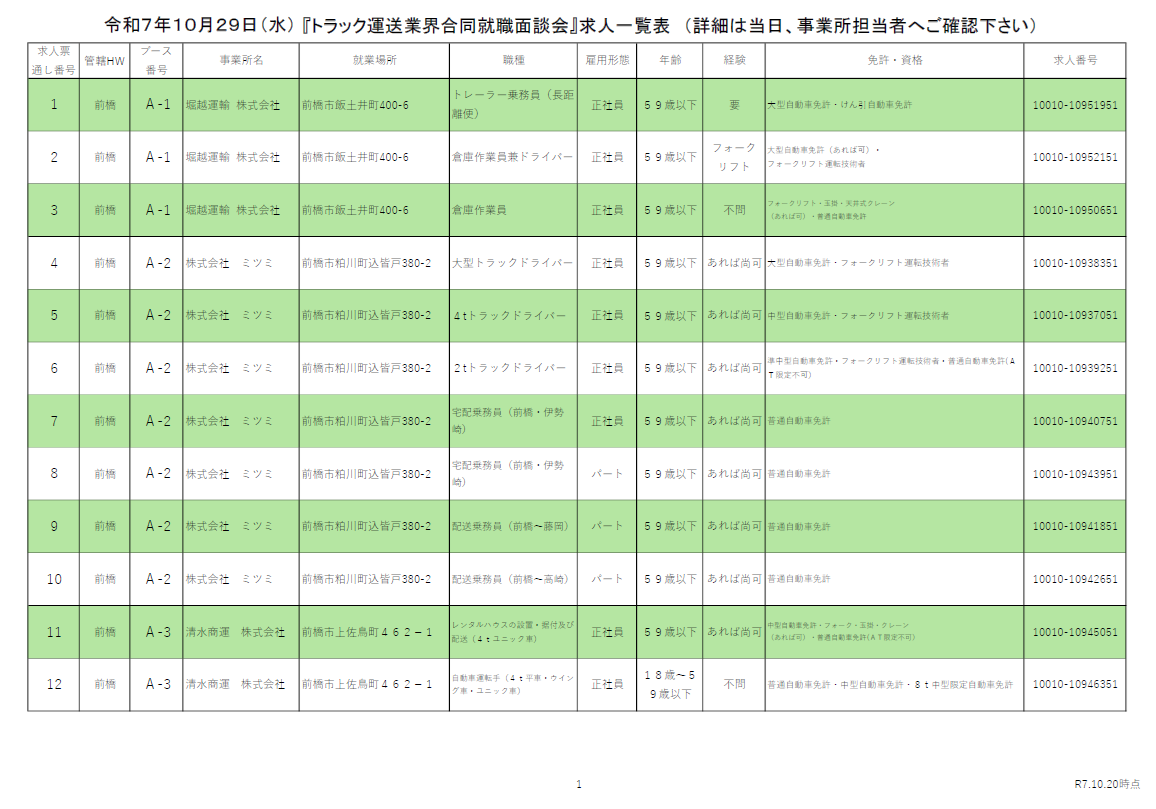The image size is (1156, 809).
Task: Click the フォークリフト experience cell in row 2
Action: 734,157
